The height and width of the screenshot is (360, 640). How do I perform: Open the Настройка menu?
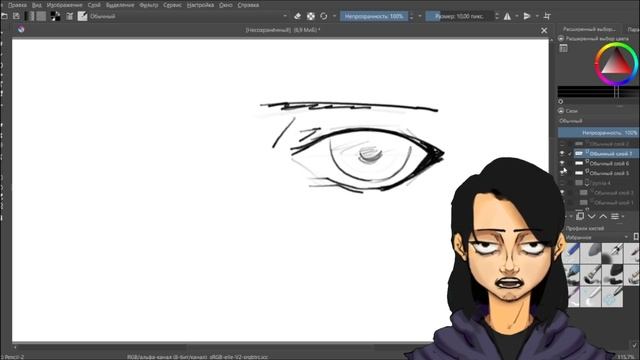click(x=200, y=5)
